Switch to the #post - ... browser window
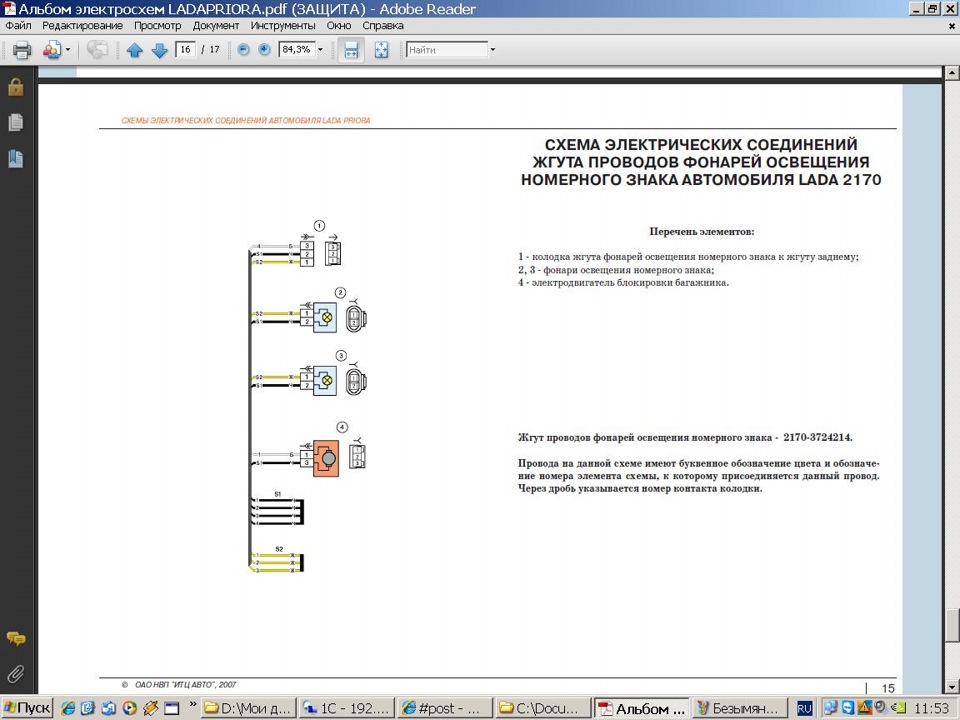 coord(446,708)
